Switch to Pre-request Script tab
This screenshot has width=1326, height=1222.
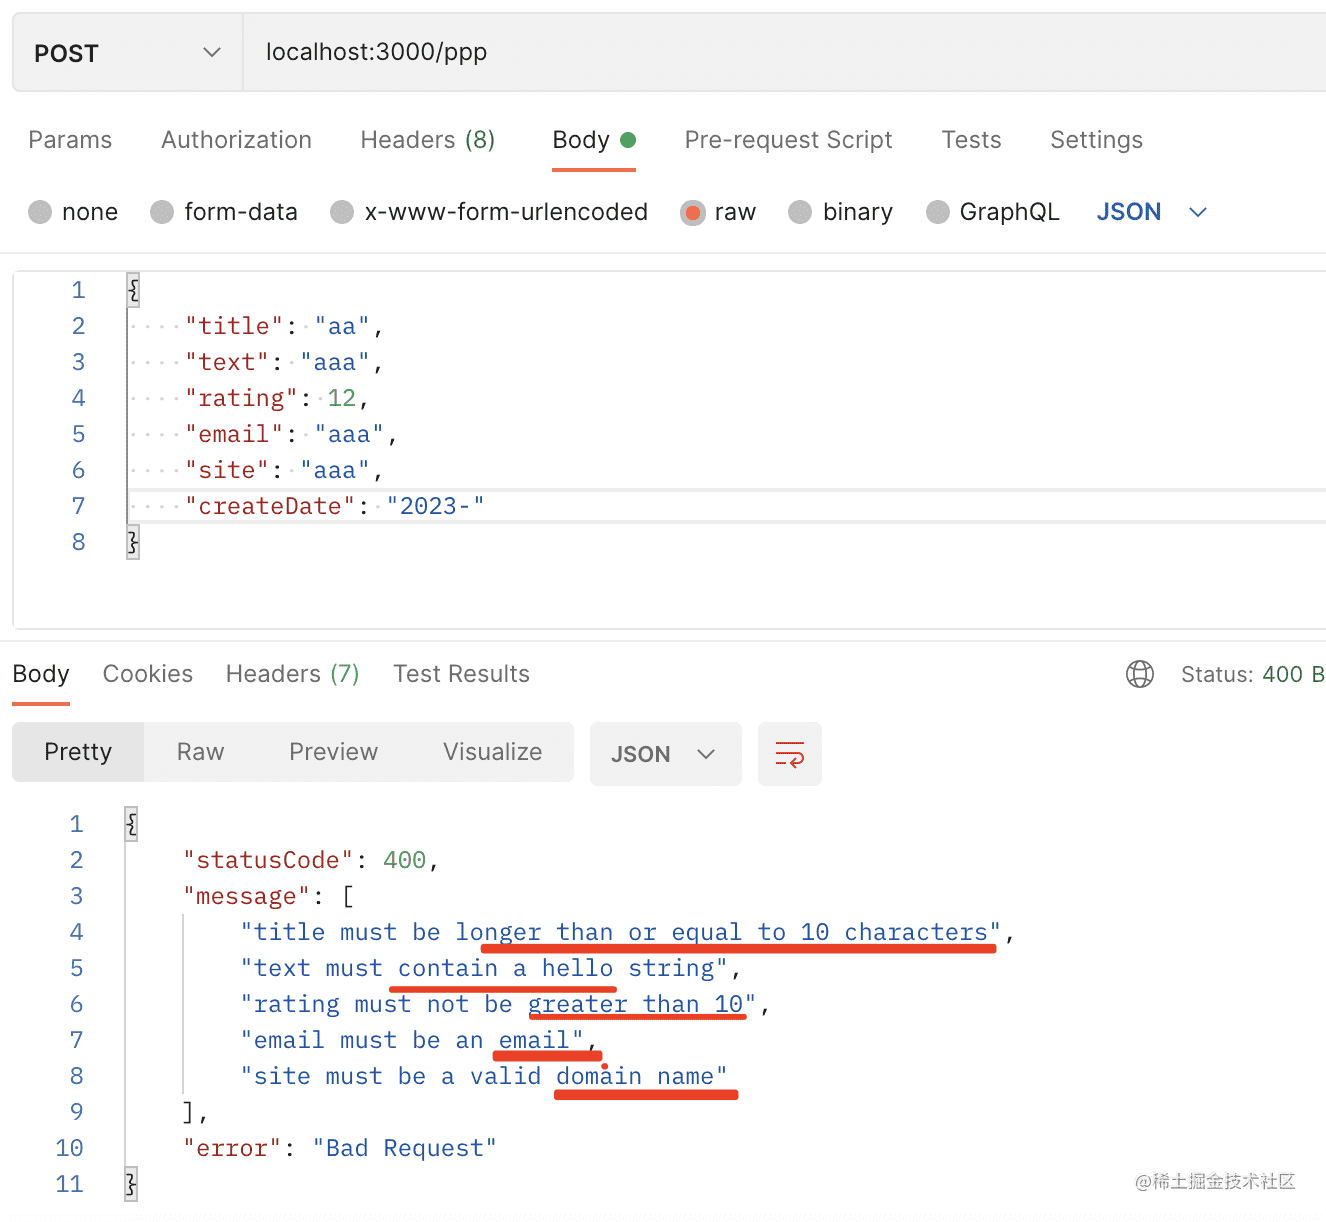(x=788, y=140)
